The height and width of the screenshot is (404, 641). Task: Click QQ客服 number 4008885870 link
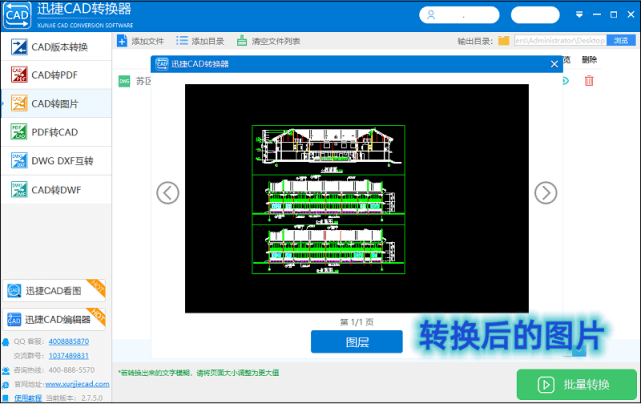point(69,341)
